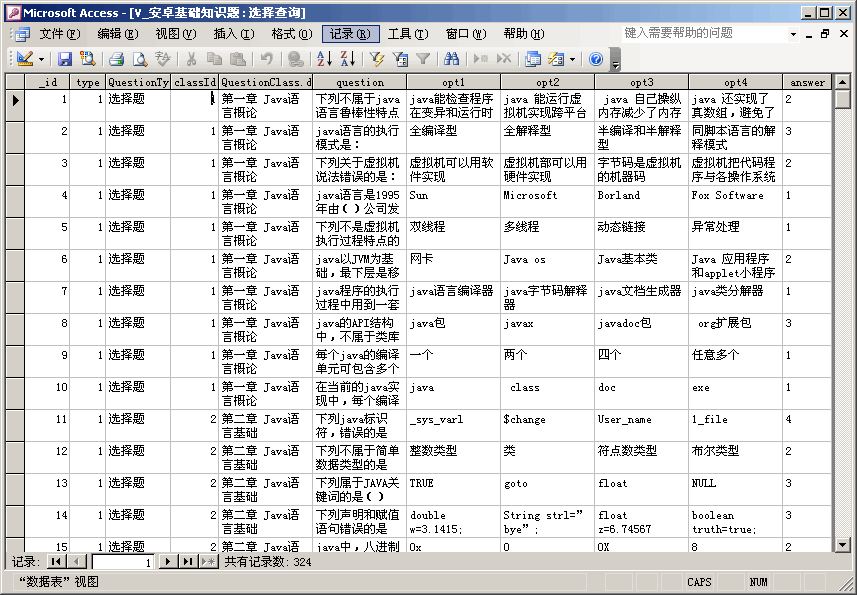Open the 帮助(H) menu

524,34
